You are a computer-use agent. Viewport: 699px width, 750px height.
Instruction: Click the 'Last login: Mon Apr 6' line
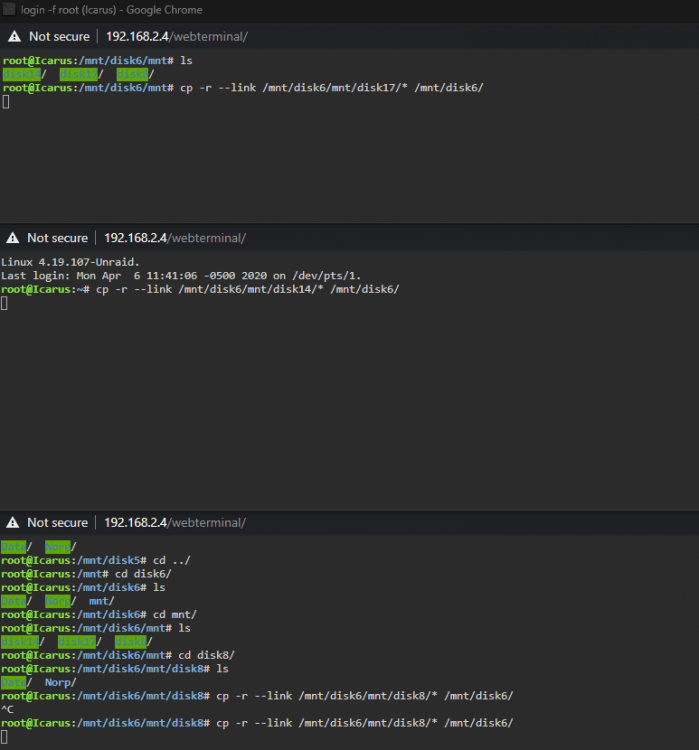pos(181,276)
